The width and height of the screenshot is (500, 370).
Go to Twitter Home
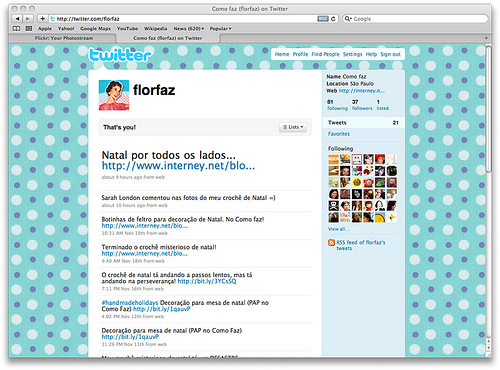282,54
